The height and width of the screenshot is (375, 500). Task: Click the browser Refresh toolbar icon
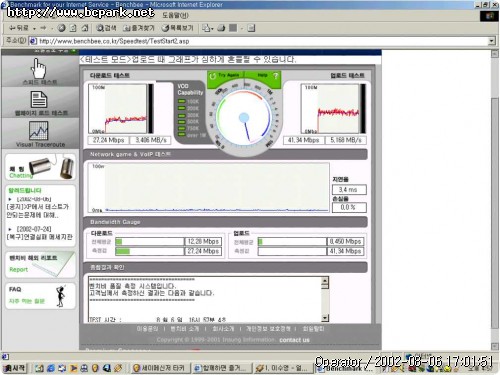tap(73, 28)
